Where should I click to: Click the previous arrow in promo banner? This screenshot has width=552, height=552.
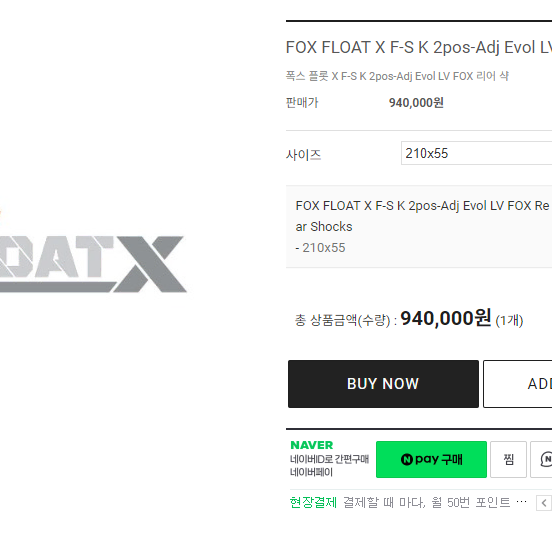click(544, 503)
